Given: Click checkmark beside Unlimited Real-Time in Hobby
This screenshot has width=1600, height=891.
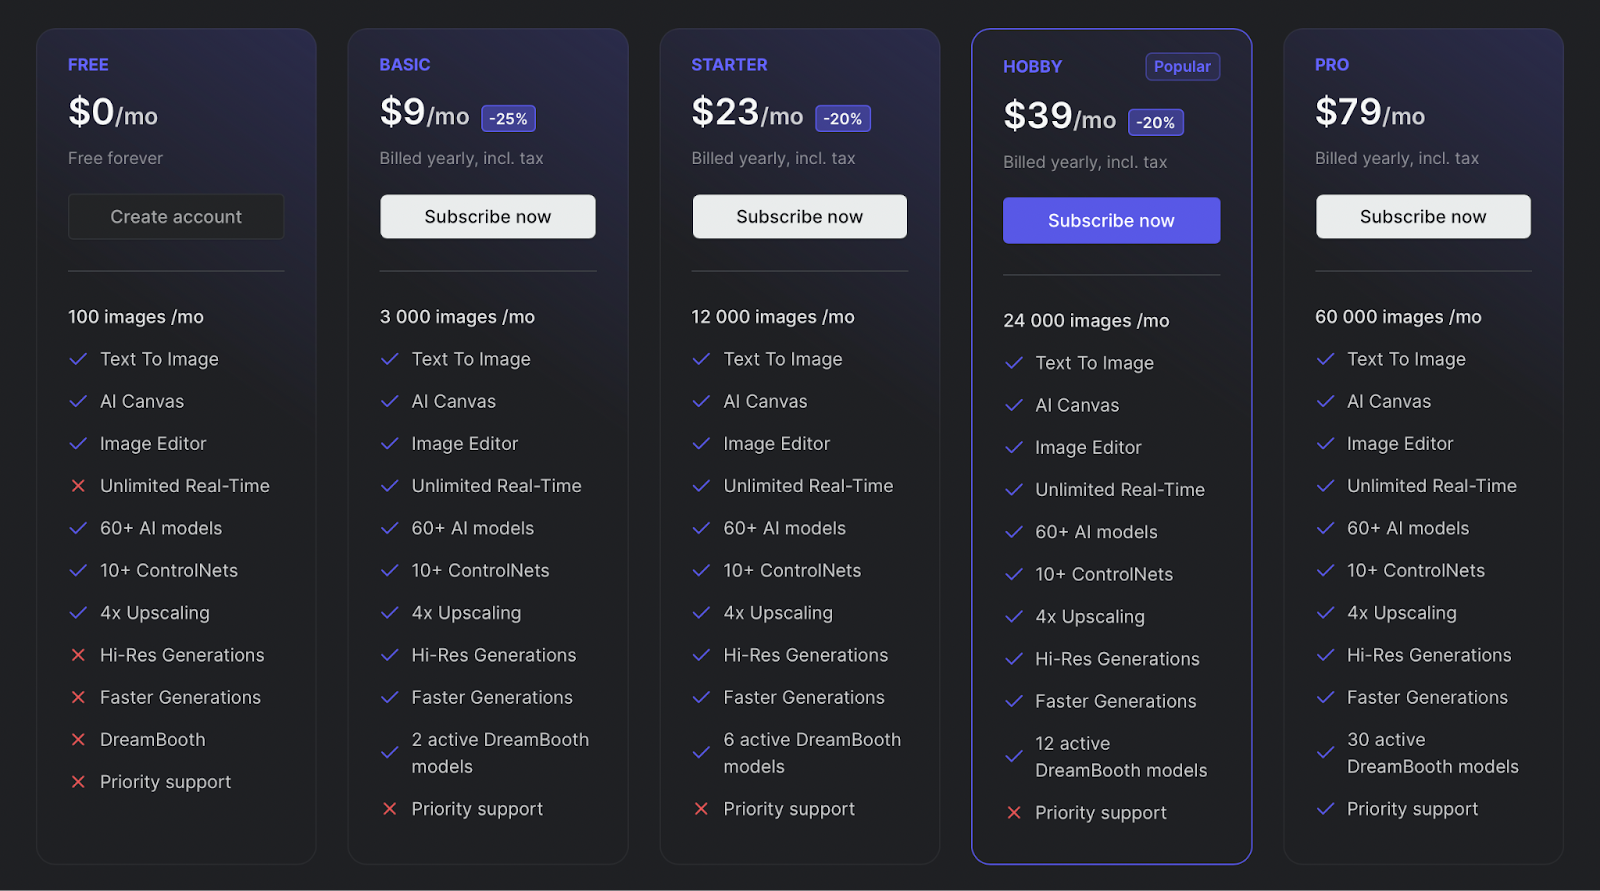Looking at the screenshot, I should 1014,490.
